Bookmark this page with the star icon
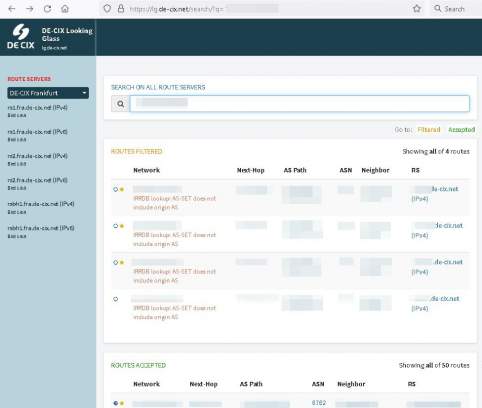Image resolution: width=482 pixels, height=408 pixels. coord(417,8)
